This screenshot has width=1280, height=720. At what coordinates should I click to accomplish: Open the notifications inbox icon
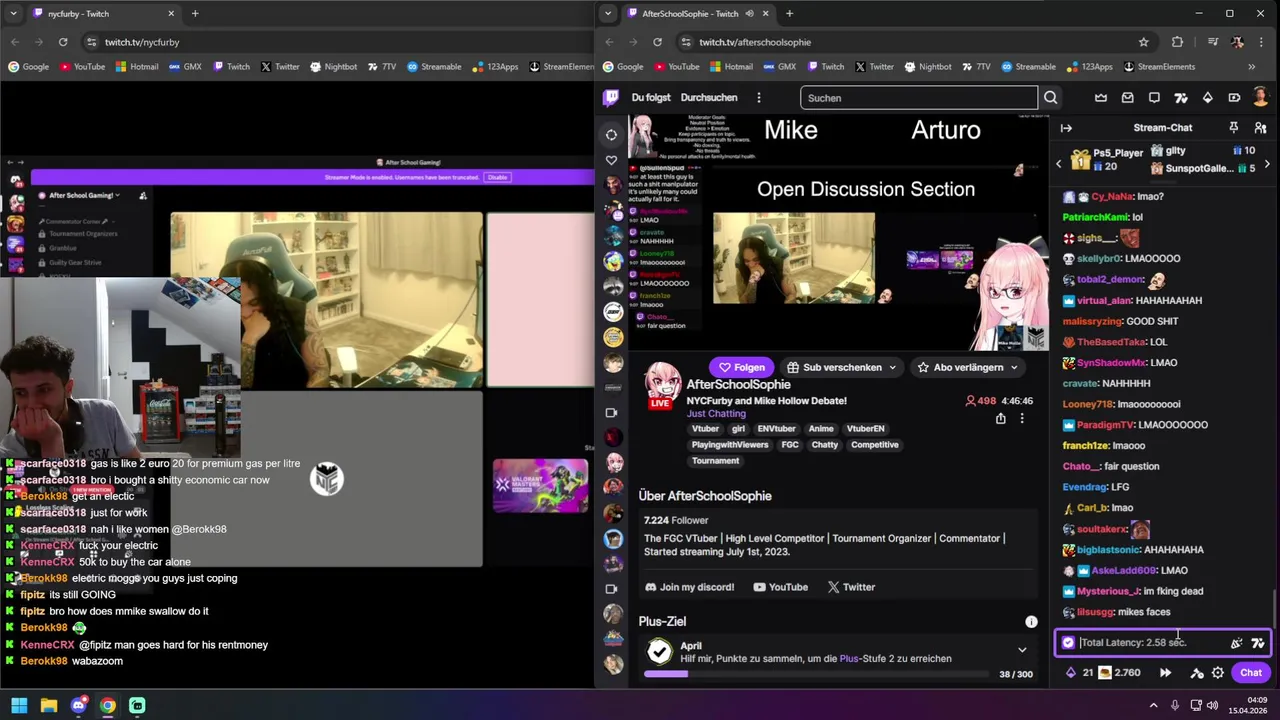click(1128, 98)
